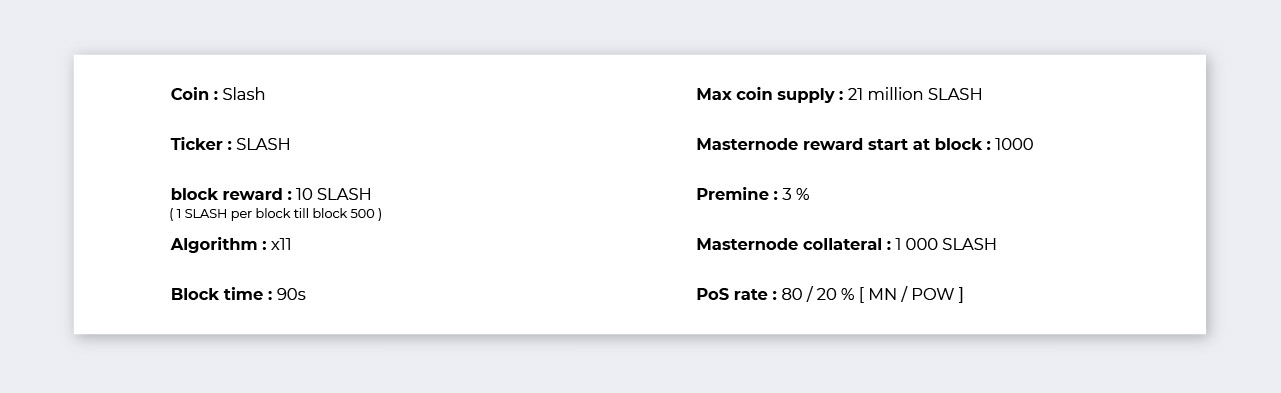Click the note about block 500
The width and height of the screenshot is (1281, 393).
[276, 213]
